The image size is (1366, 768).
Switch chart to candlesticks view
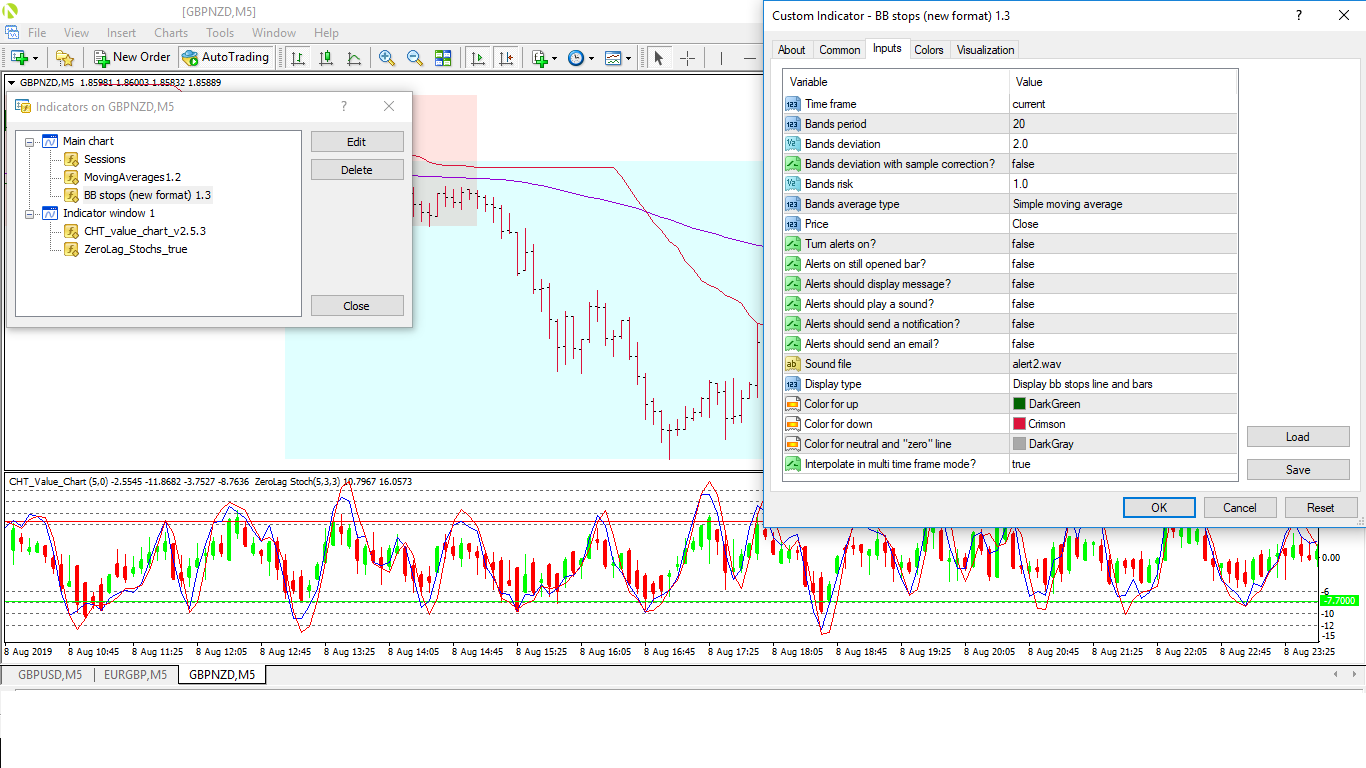(326, 58)
